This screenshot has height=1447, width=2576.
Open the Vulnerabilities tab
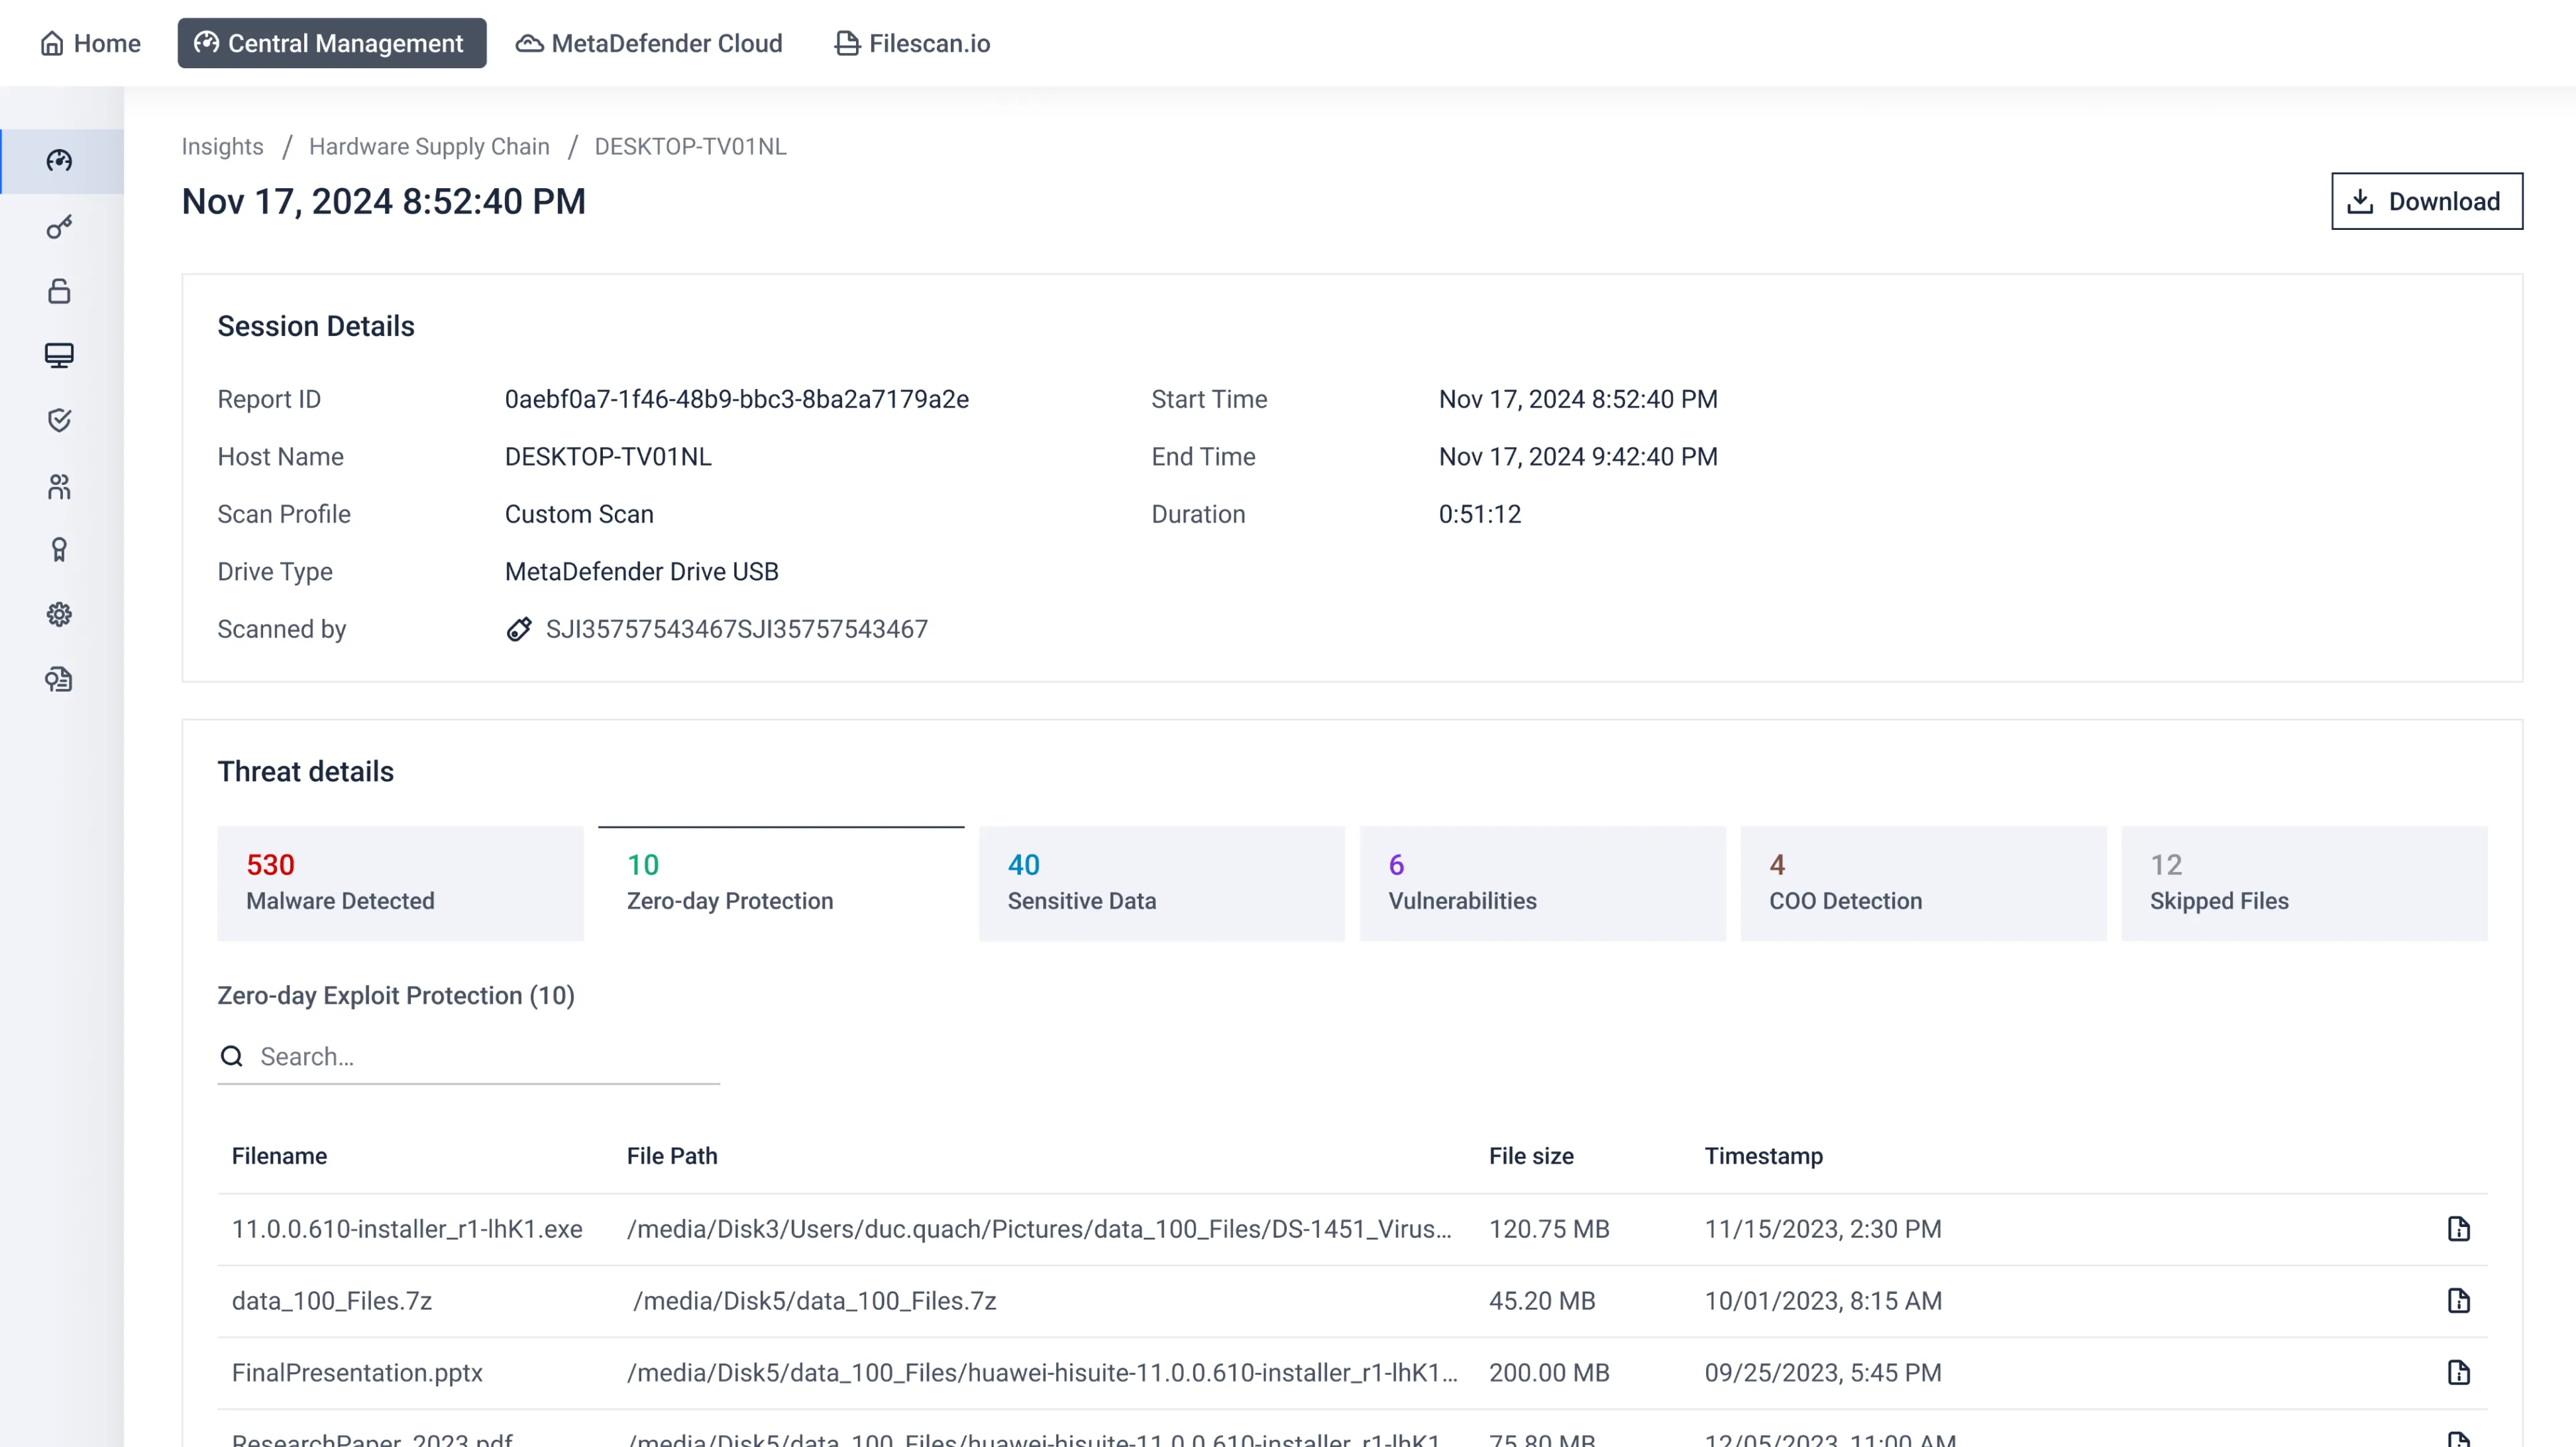[1542, 883]
